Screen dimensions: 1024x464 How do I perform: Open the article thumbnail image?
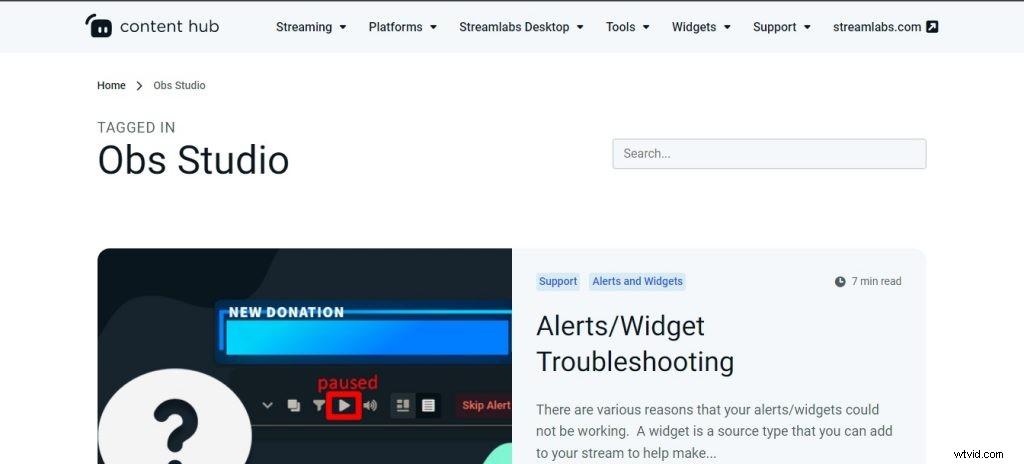click(x=304, y=356)
